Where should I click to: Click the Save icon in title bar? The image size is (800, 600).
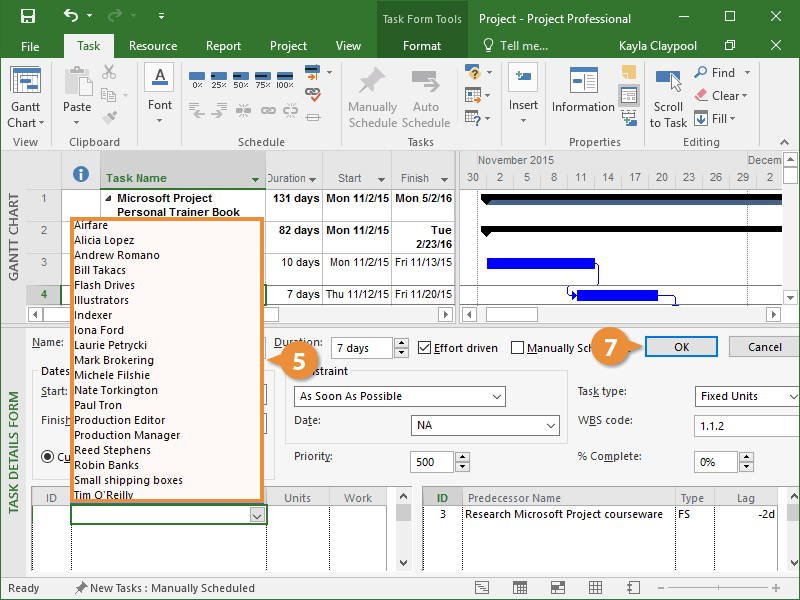pyautogui.click(x=27, y=17)
